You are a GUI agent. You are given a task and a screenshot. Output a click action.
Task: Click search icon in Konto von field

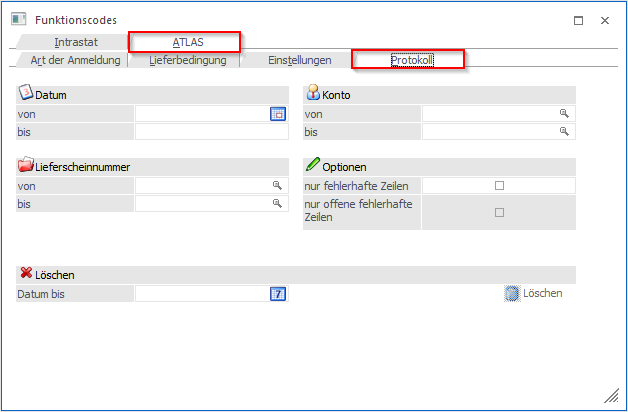(x=564, y=114)
